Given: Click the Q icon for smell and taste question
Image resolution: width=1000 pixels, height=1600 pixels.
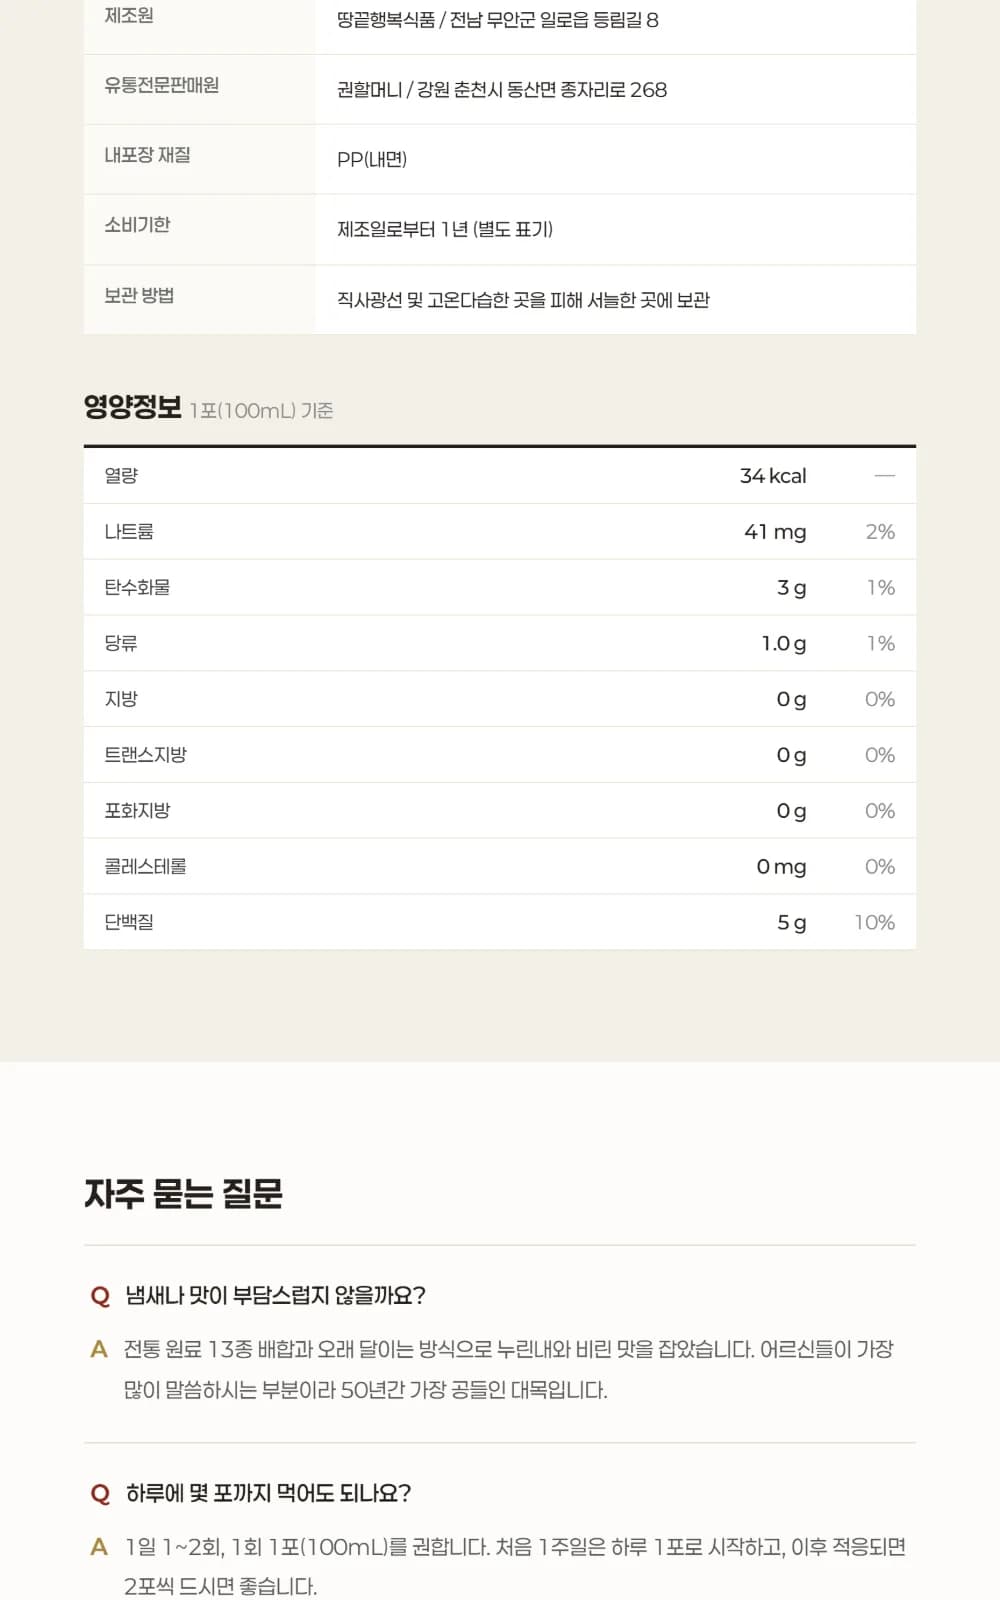Looking at the screenshot, I should pyautogui.click(x=100, y=1296).
